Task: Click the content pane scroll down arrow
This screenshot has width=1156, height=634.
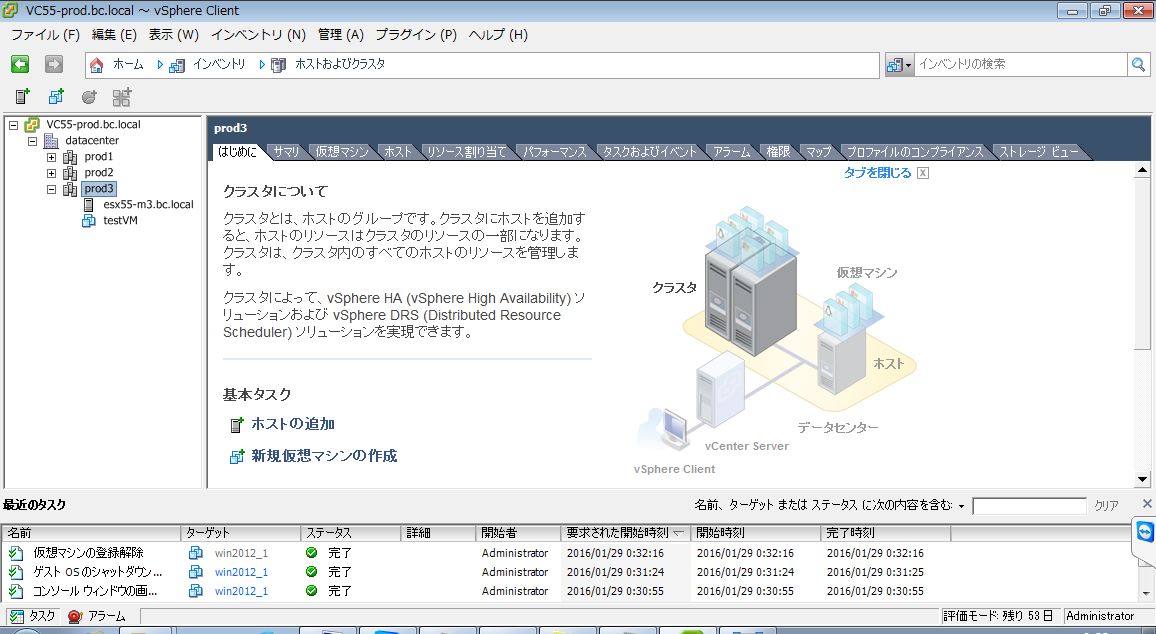Action: (1142, 479)
